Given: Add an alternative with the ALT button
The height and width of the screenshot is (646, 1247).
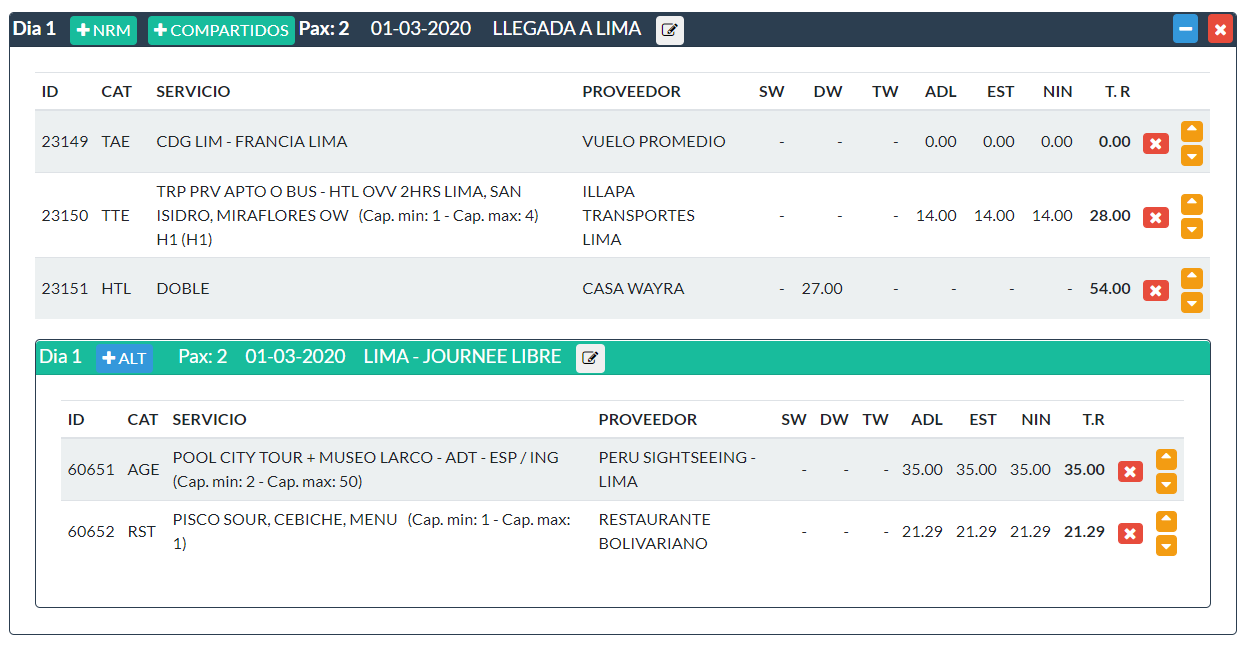Looking at the screenshot, I should 124,358.
